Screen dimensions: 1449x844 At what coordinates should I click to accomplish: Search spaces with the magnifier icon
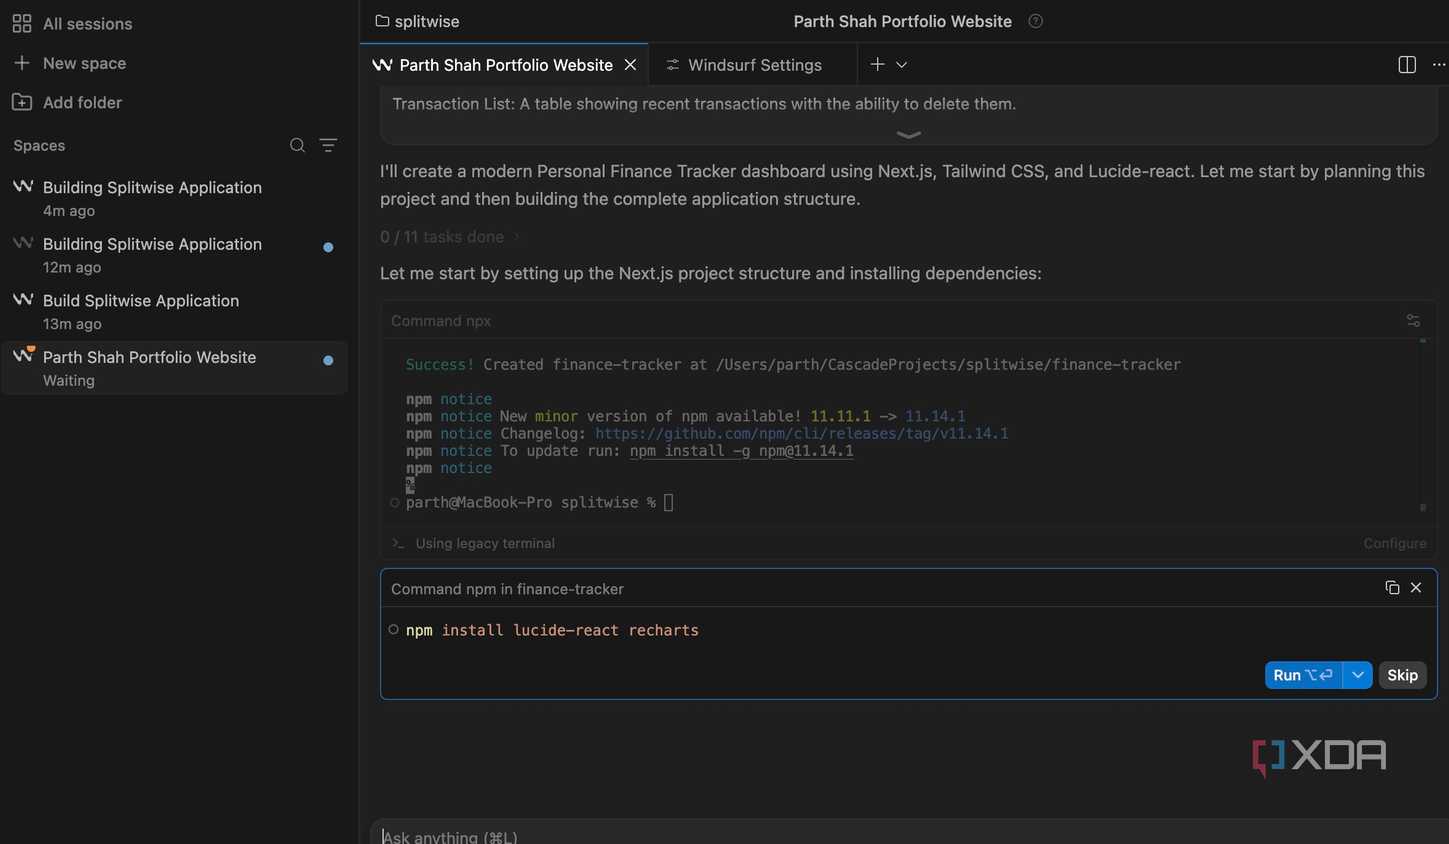pyautogui.click(x=297, y=145)
